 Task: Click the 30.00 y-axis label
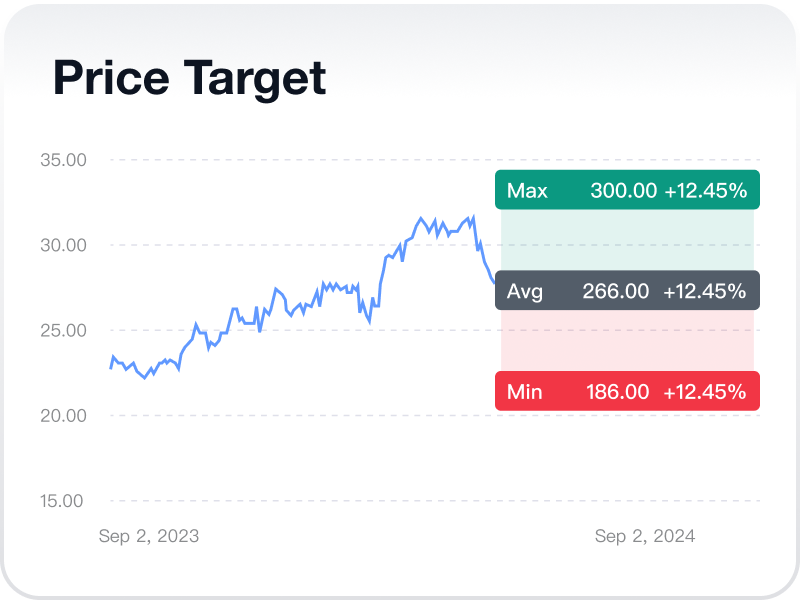[x=63, y=245]
